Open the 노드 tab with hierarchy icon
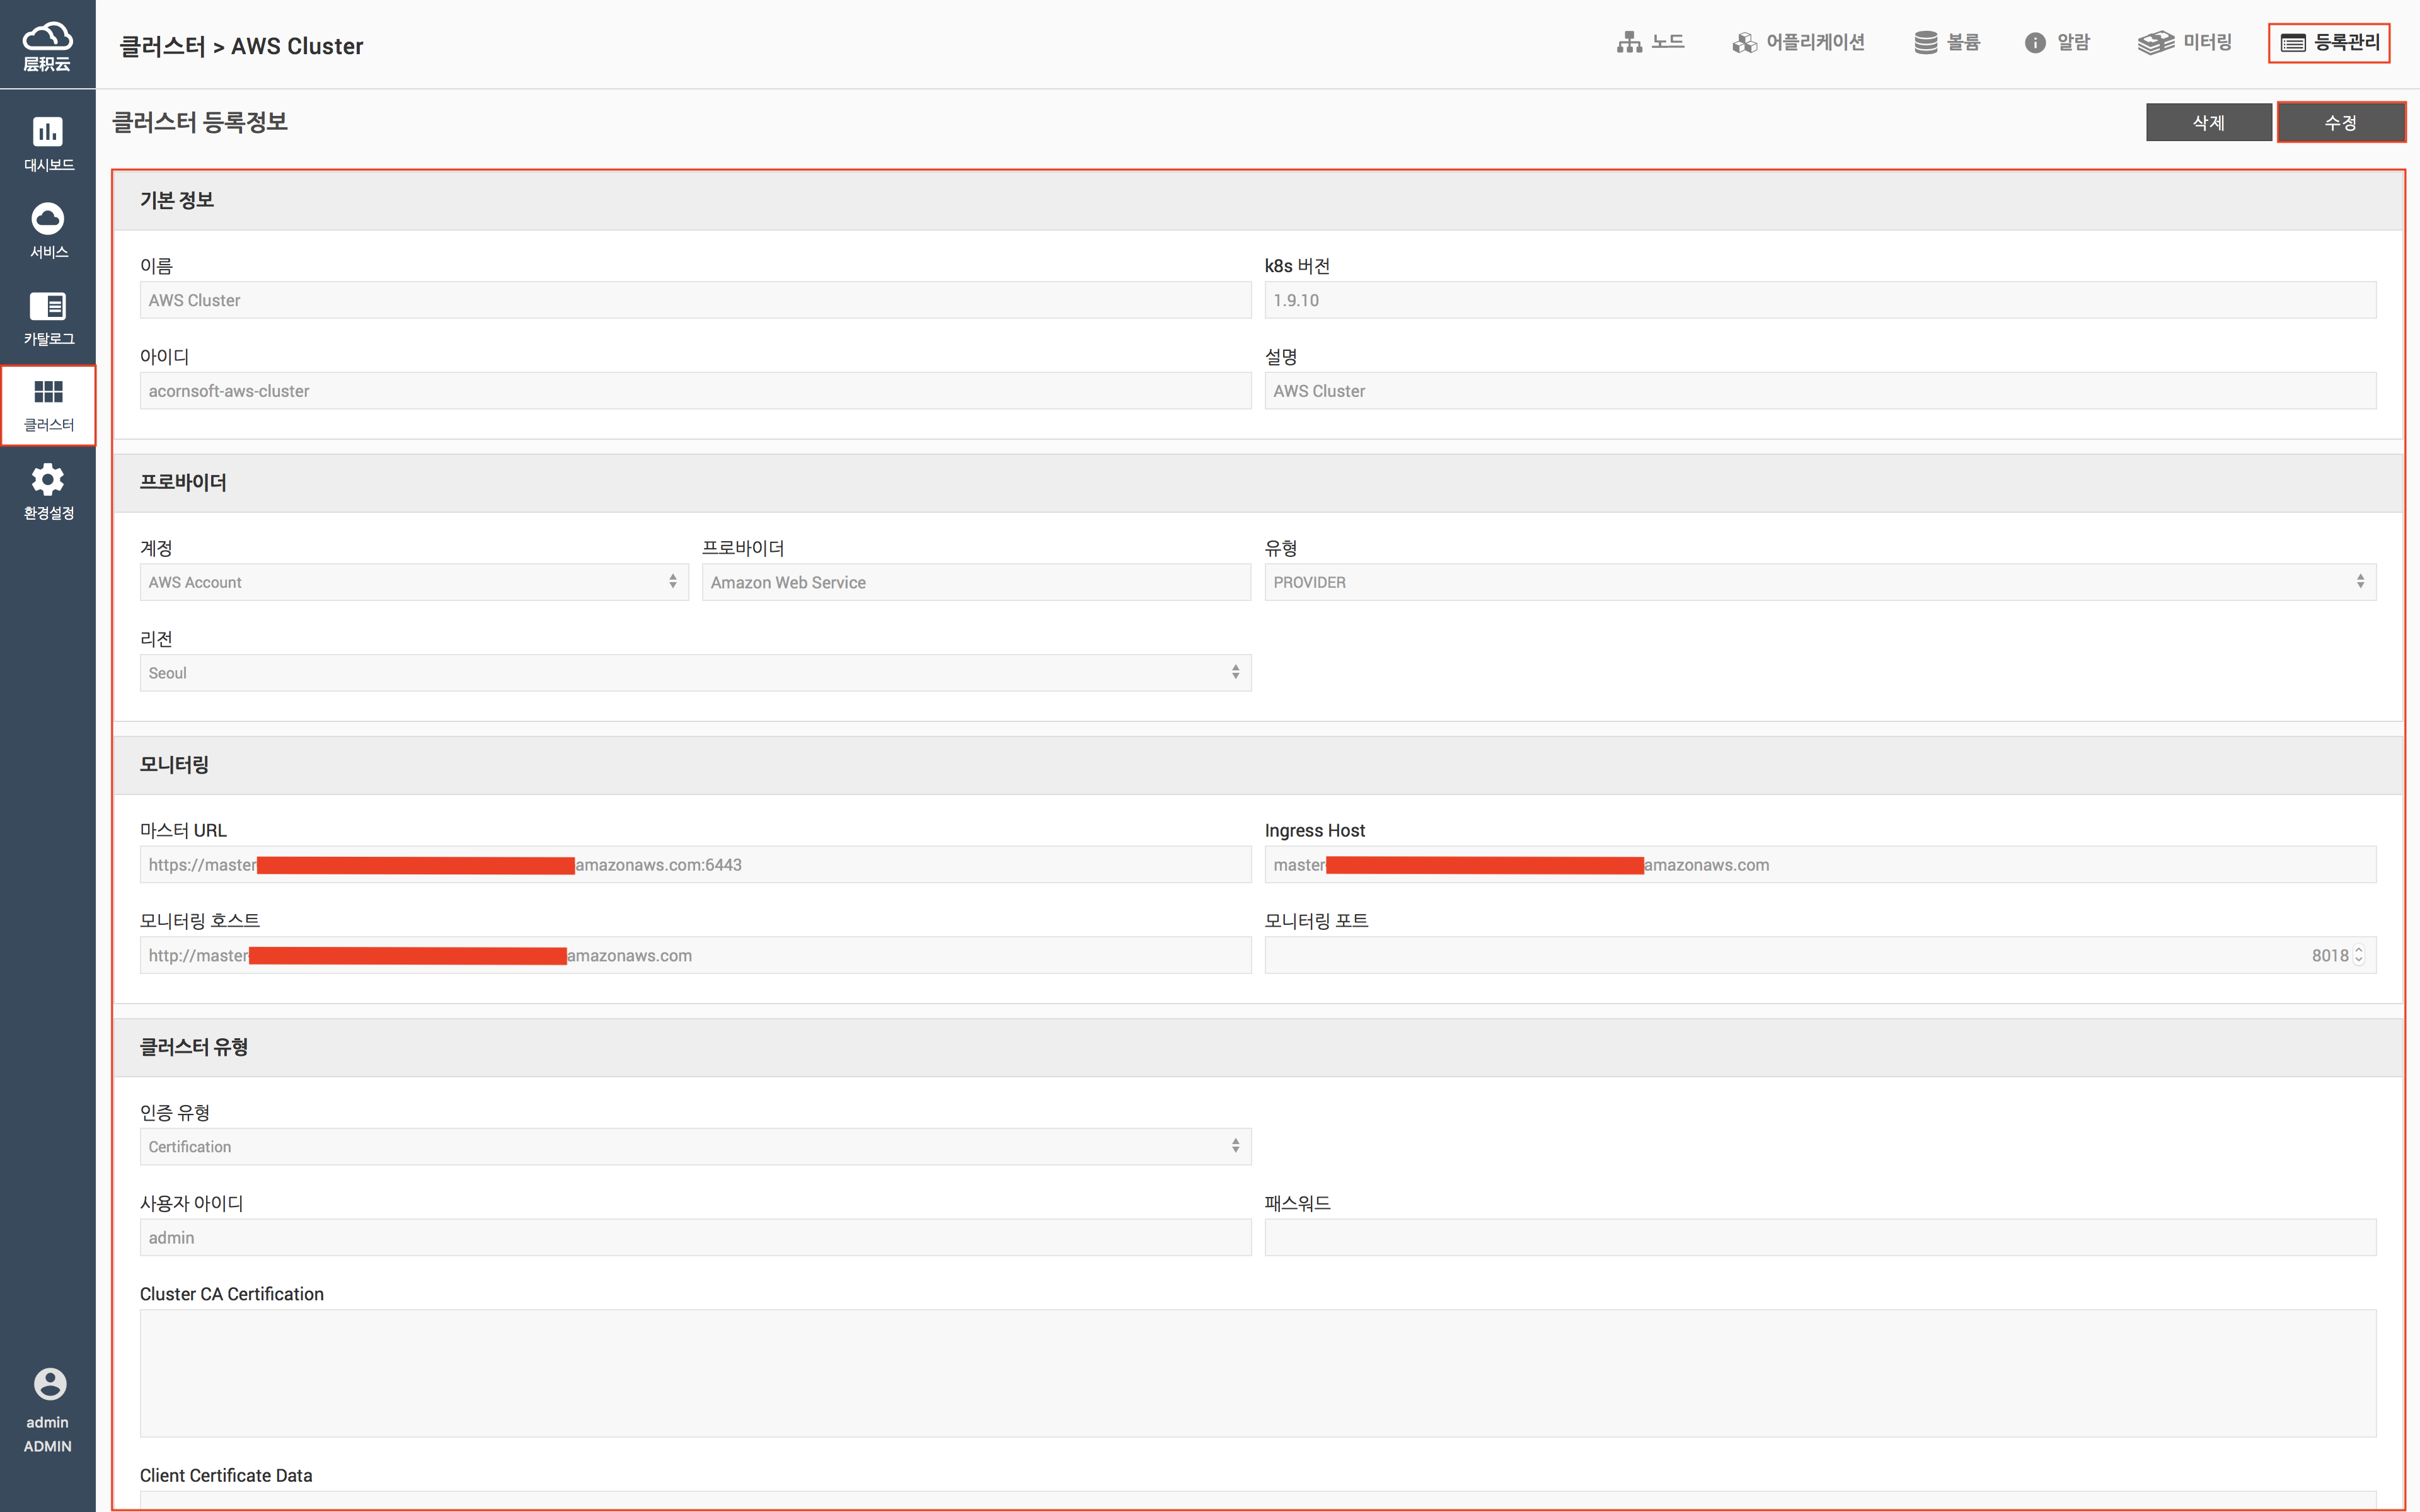The image size is (2420, 1512). pyautogui.click(x=1651, y=42)
